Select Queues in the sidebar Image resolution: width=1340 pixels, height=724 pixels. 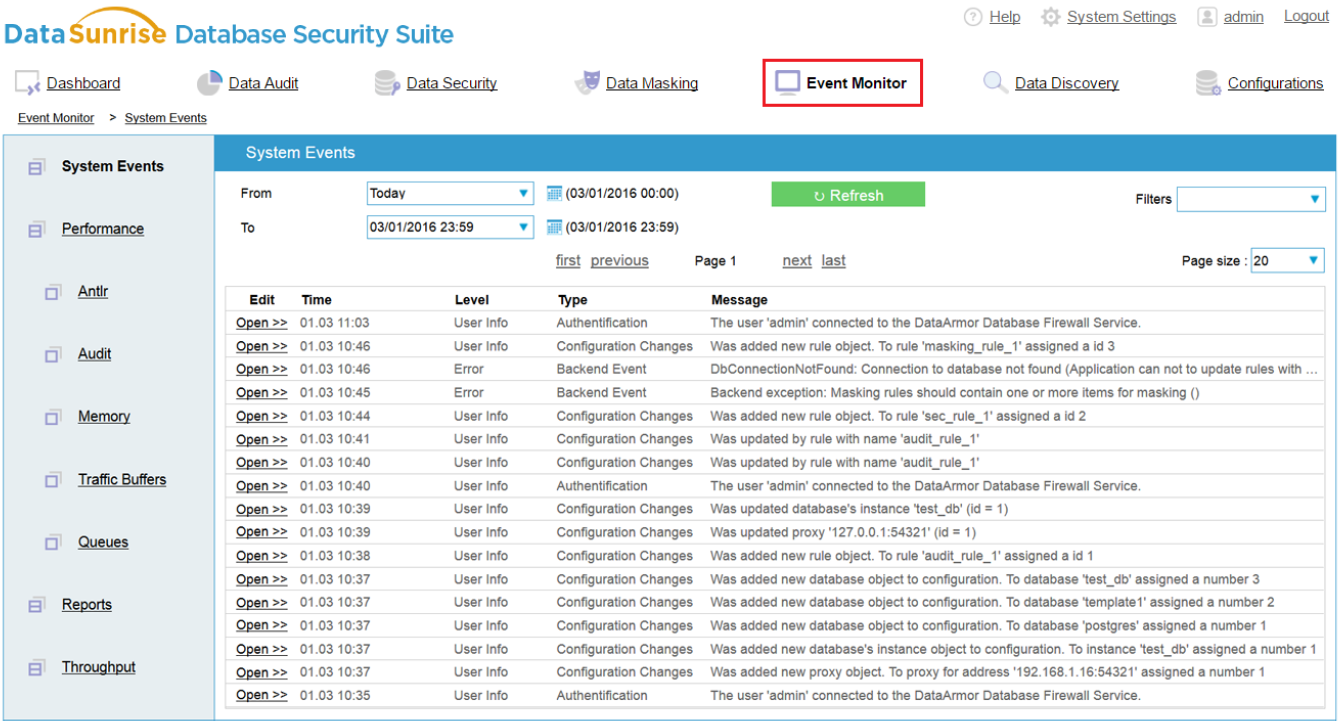pyautogui.click(x=103, y=542)
